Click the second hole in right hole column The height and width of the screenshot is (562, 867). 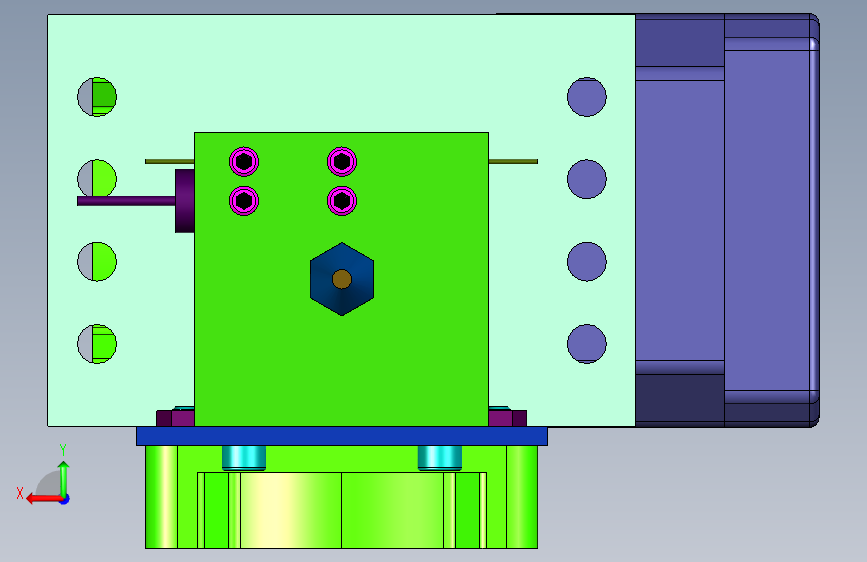tap(587, 179)
